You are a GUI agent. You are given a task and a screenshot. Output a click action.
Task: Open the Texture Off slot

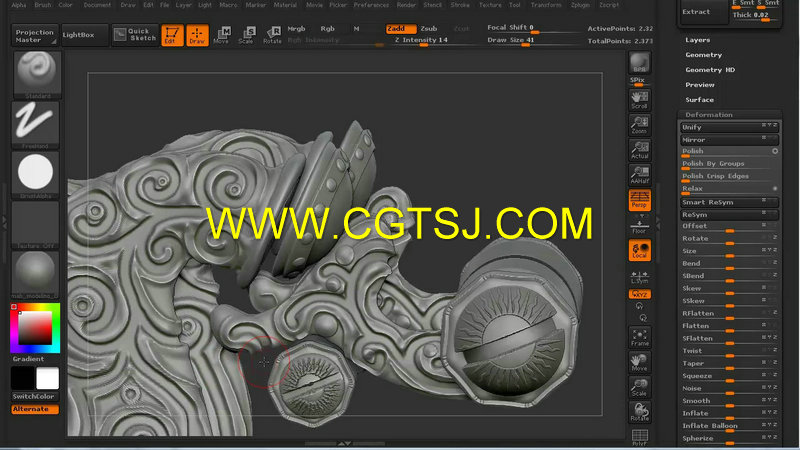[x=35, y=225]
